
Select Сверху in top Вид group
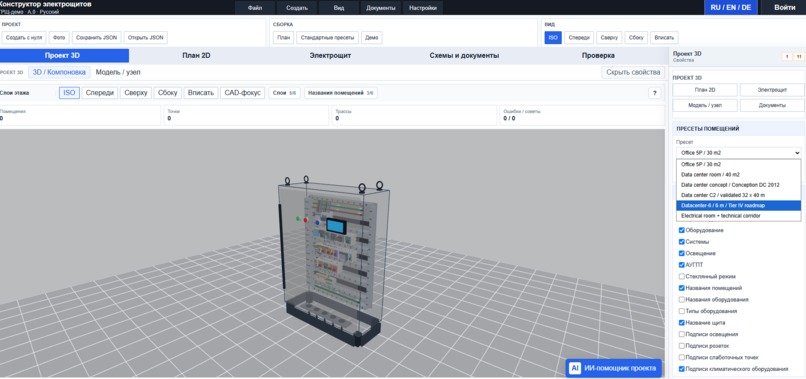pyautogui.click(x=609, y=38)
